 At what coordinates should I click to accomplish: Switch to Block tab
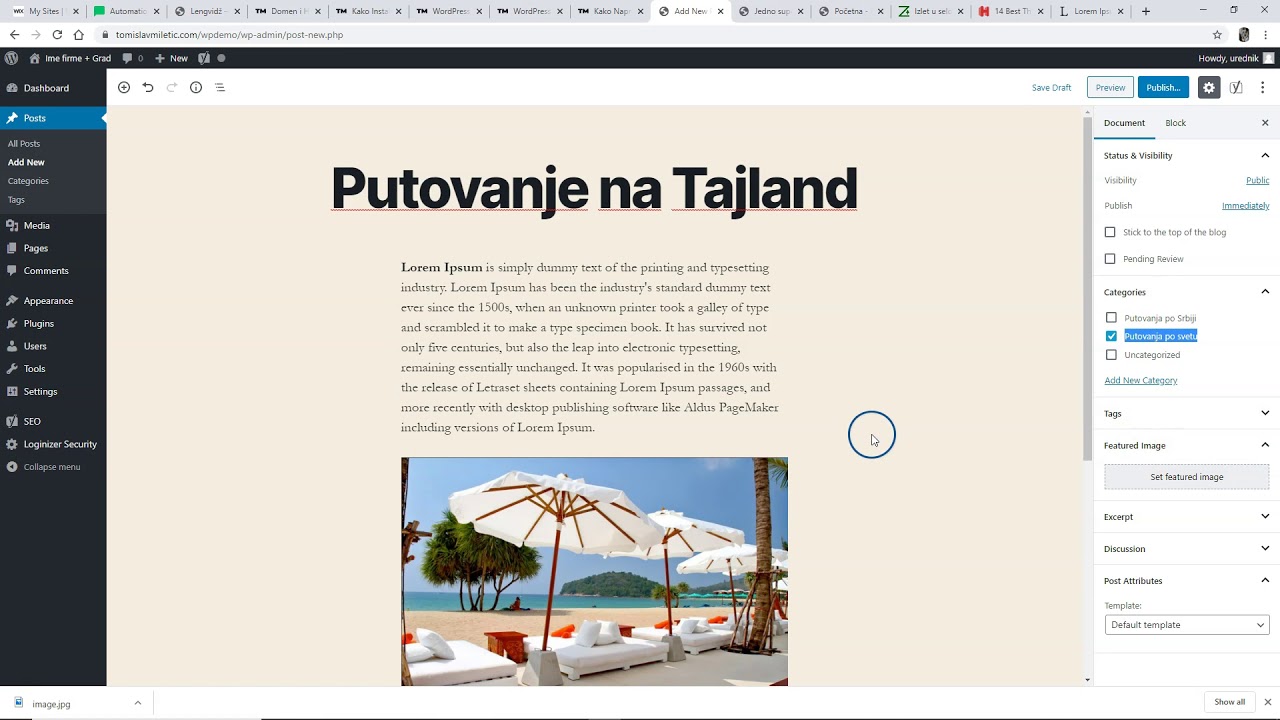pyautogui.click(x=1175, y=123)
